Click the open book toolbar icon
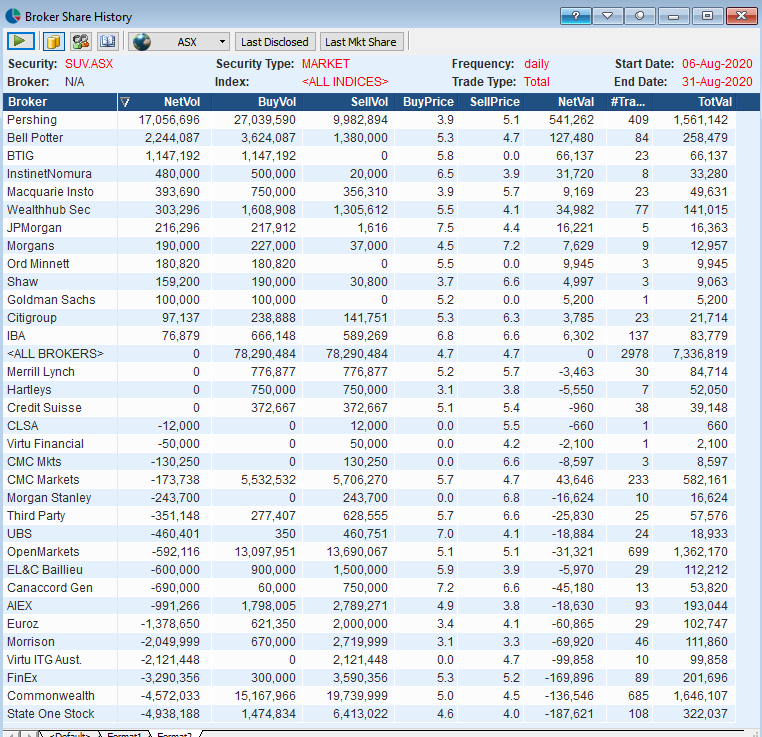This screenshot has width=762, height=737. coord(107,41)
